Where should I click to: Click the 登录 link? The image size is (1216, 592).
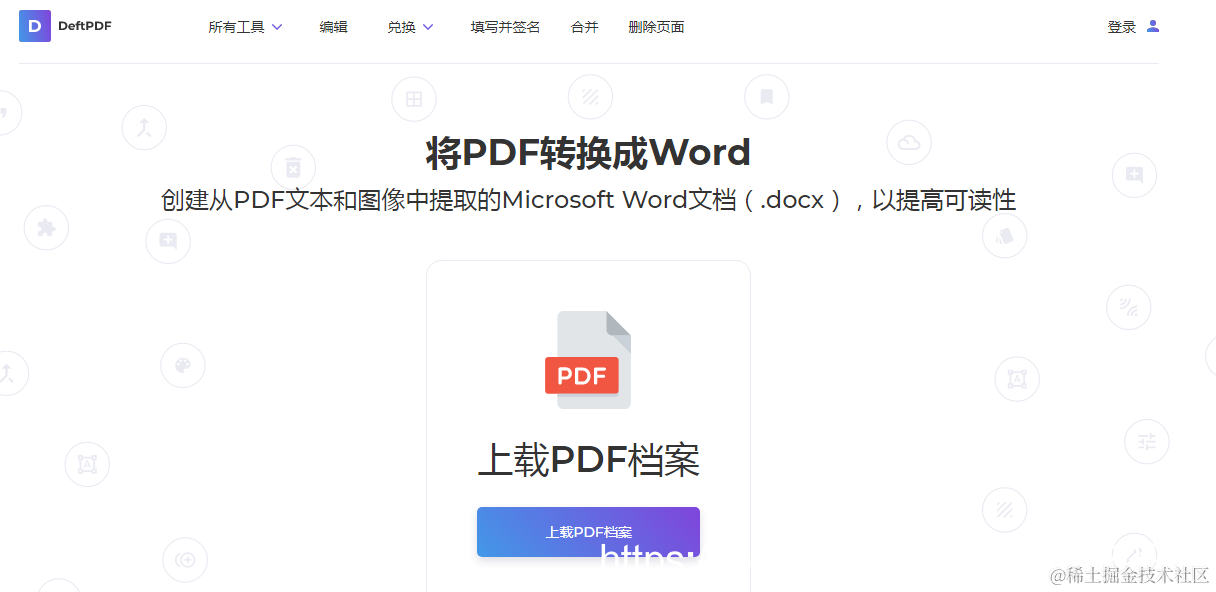(x=1121, y=28)
